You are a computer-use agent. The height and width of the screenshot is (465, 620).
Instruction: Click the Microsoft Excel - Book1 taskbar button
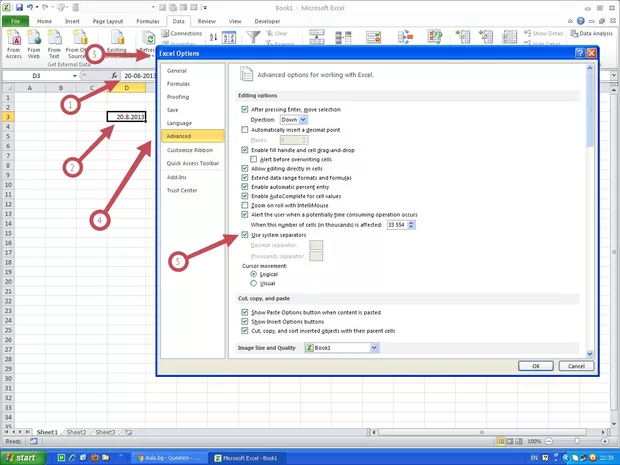(246, 458)
